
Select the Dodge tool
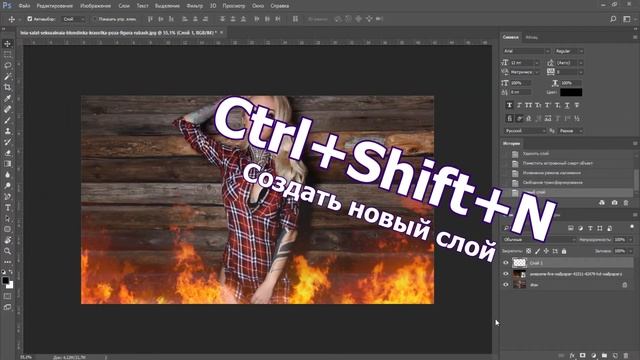click(7, 186)
